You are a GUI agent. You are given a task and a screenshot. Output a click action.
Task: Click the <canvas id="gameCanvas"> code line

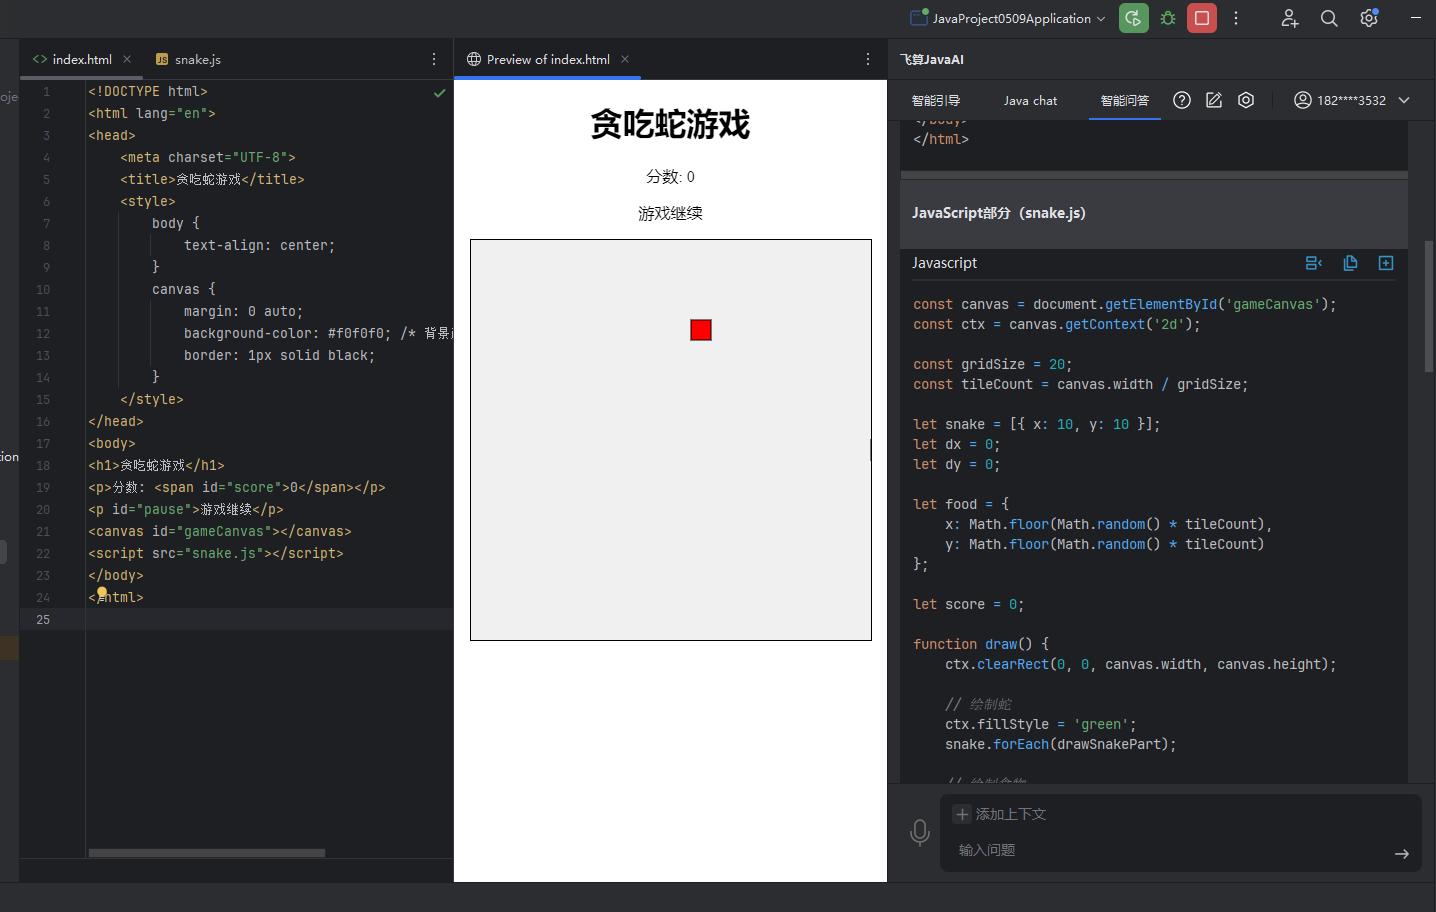(220, 531)
